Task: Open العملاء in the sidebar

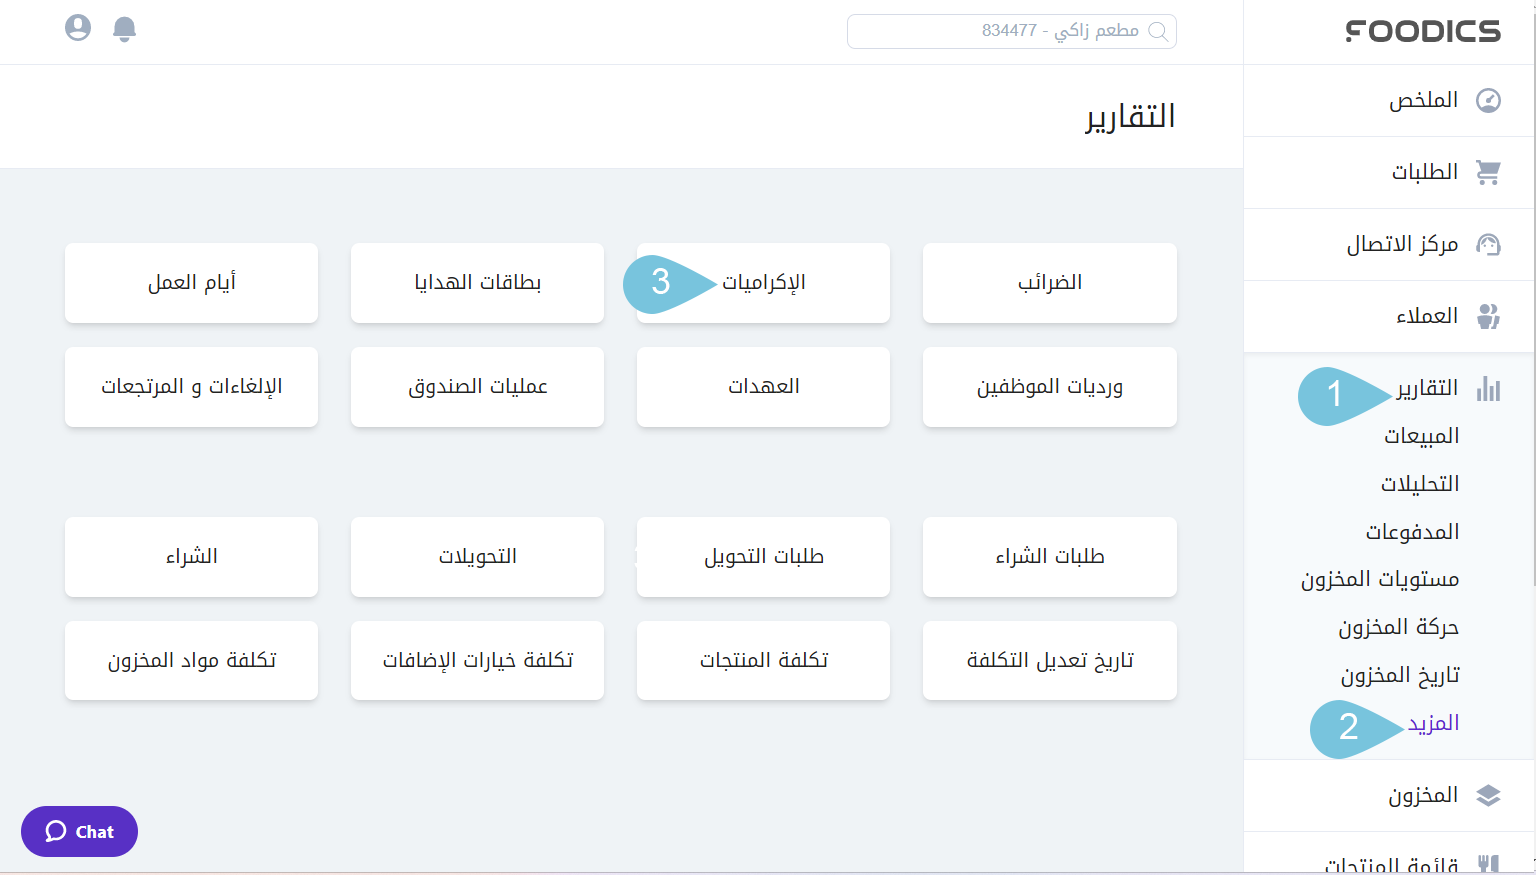Action: (x=1390, y=316)
